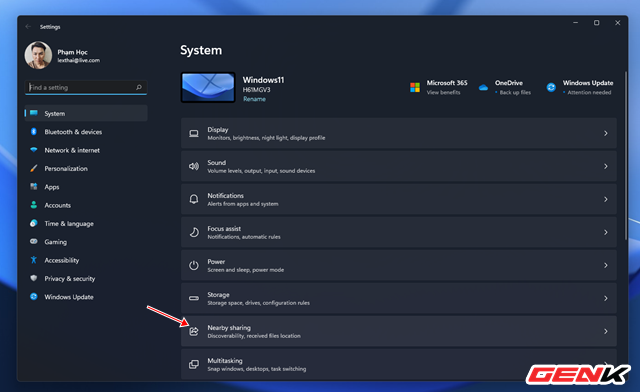Click the search magnifier icon

point(139,87)
